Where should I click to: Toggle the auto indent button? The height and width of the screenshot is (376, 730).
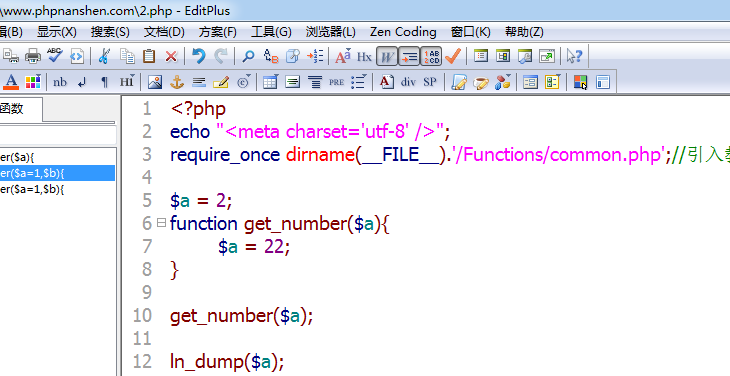(x=409, y=57)
